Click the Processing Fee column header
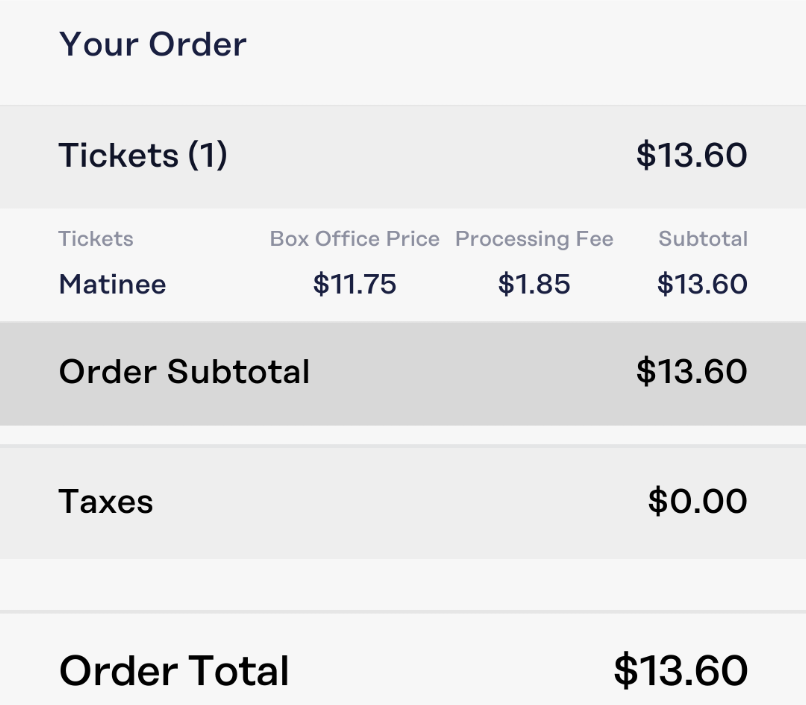806x705 pixels. pos(534,239)
